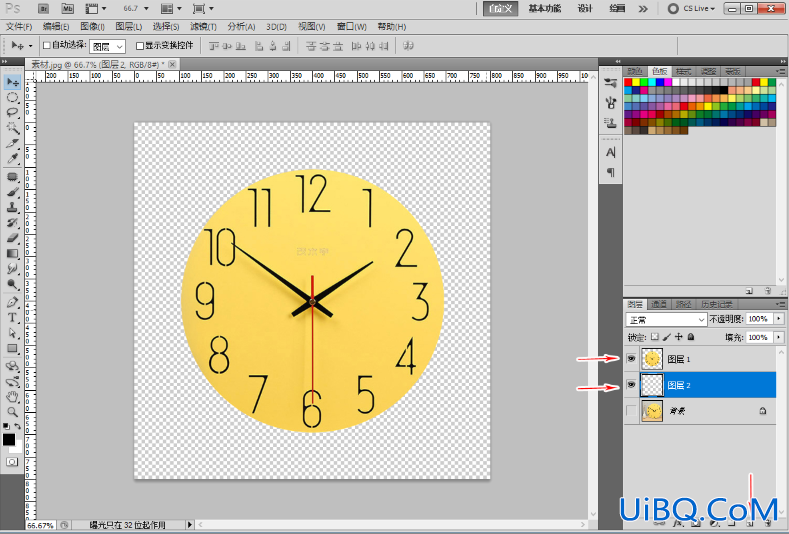
Task: Enable the 自动选择 checkbox
Action: (x=47, y=45)
